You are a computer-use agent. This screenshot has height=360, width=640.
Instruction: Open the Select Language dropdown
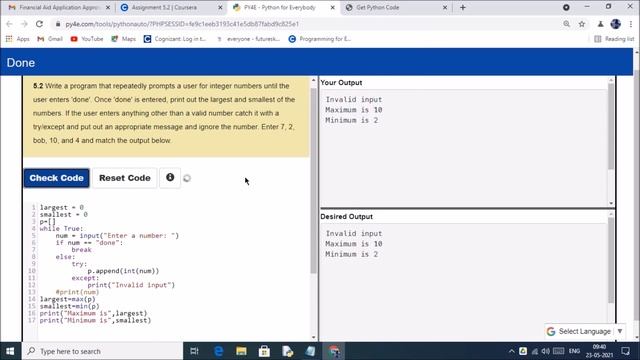click(x=585, y=331)
